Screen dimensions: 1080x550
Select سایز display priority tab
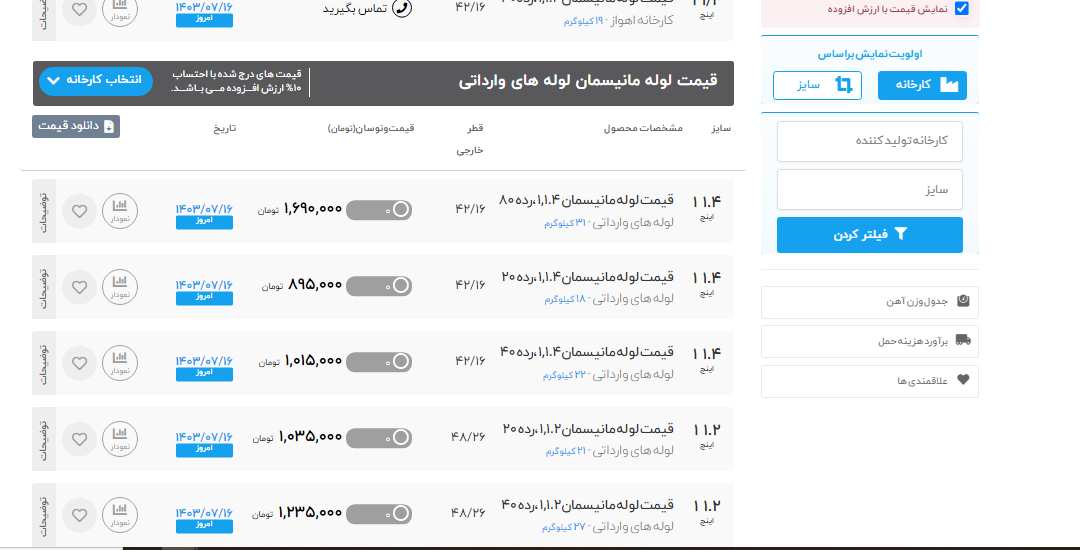[817, 86]
